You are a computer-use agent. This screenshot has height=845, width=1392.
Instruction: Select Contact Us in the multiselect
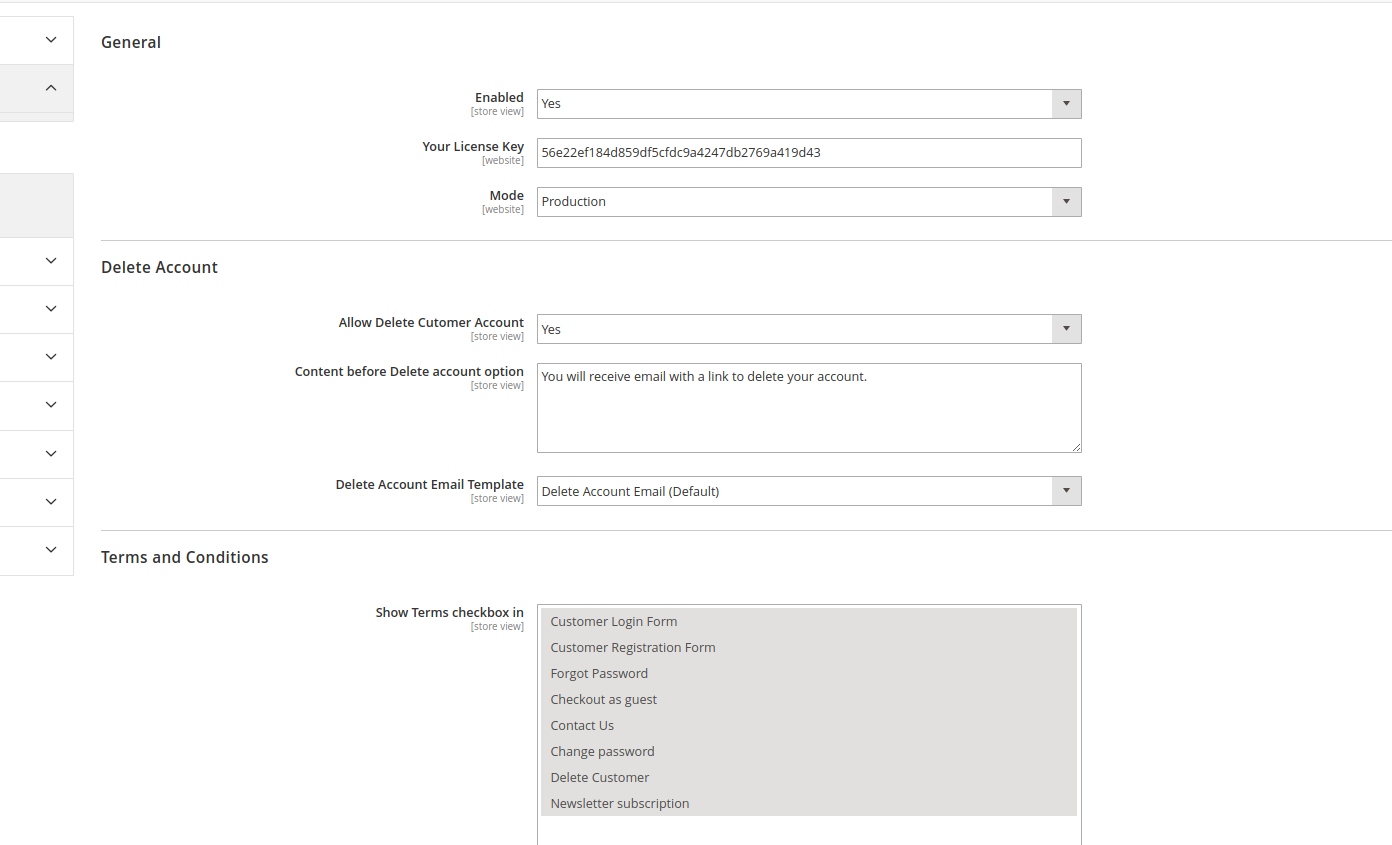[582, 726]
